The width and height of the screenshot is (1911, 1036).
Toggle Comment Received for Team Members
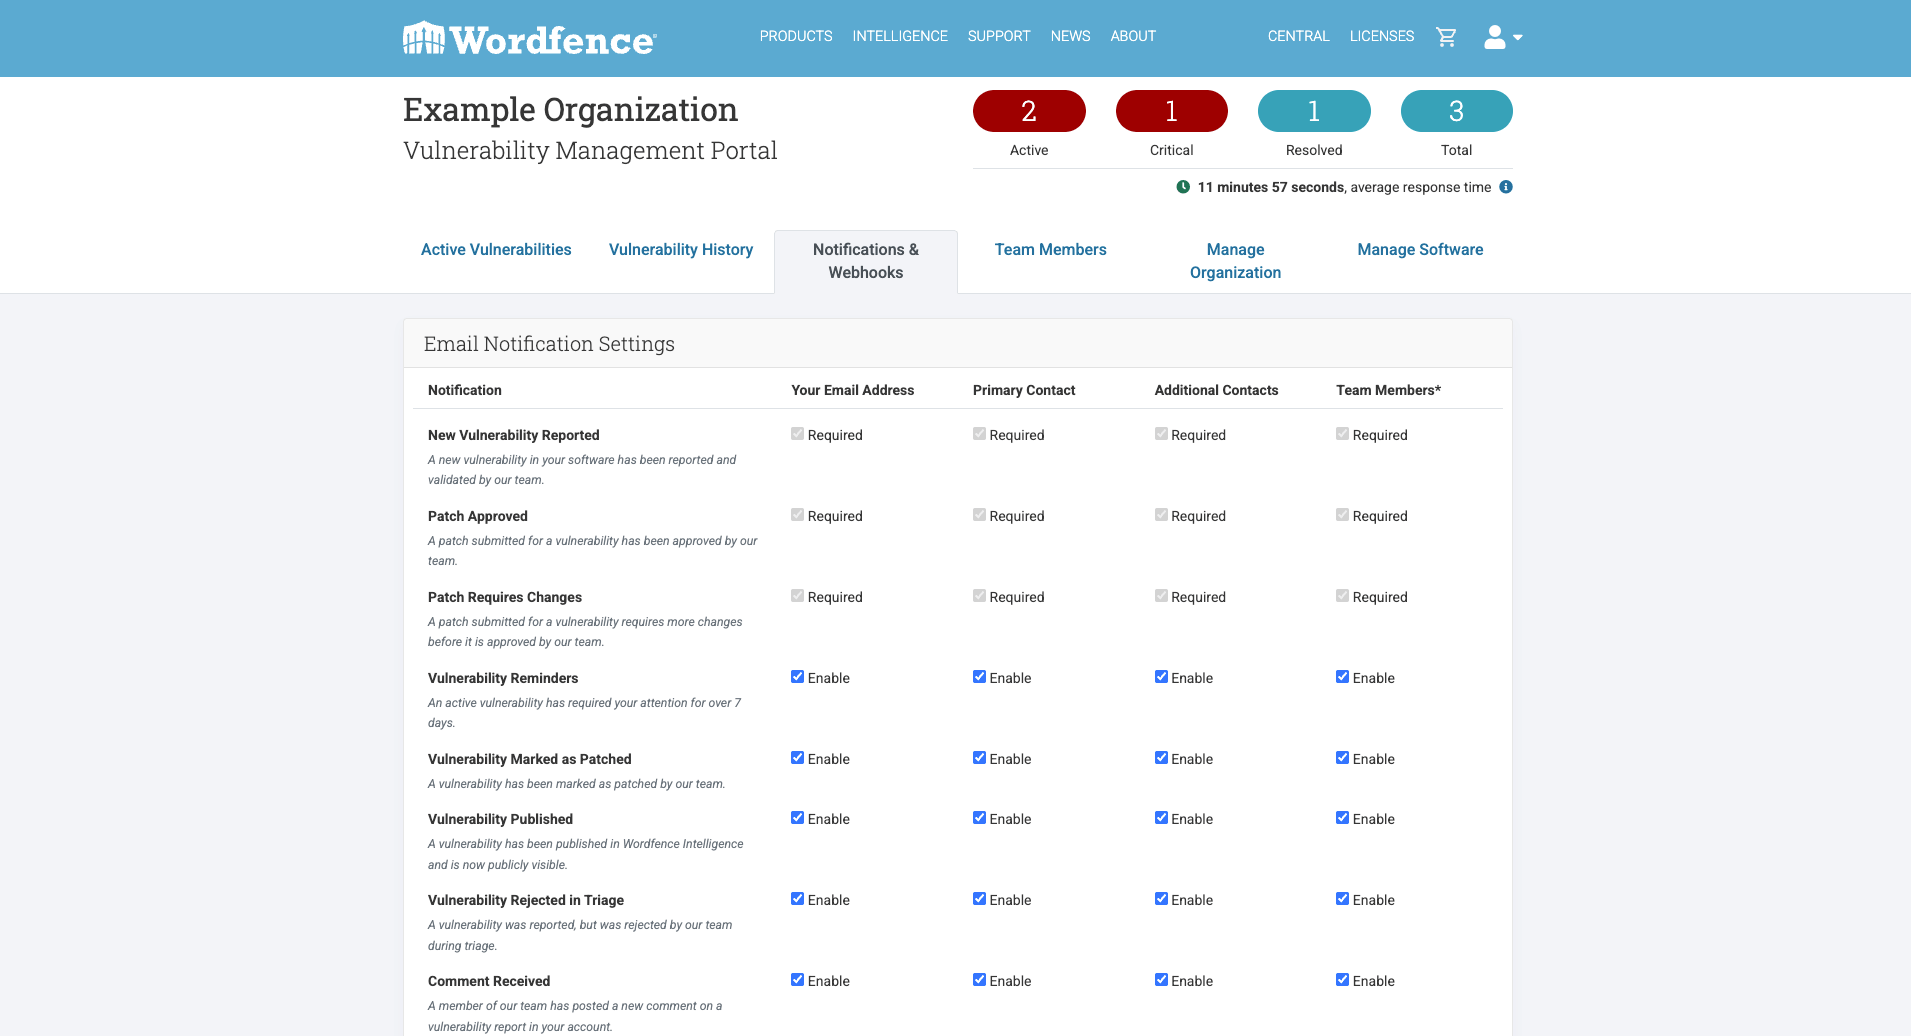[x=1342, y=980]
